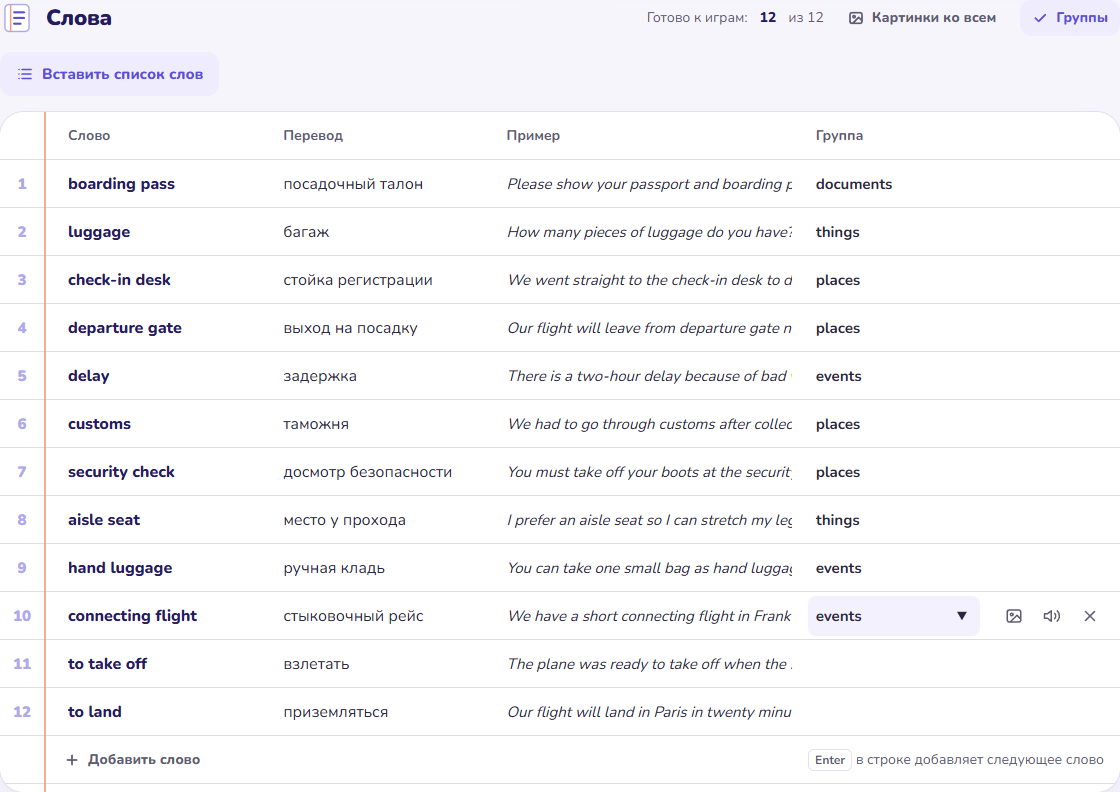Viewport: 1120px width, 792px height.
Task: Click the word to take off
Action: coord(108,663)
